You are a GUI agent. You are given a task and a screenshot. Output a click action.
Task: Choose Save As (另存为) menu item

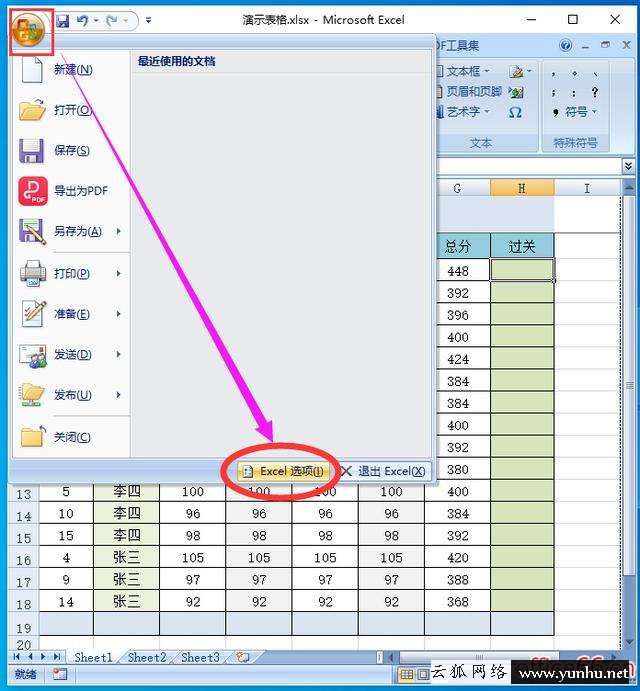pos(73,232)
